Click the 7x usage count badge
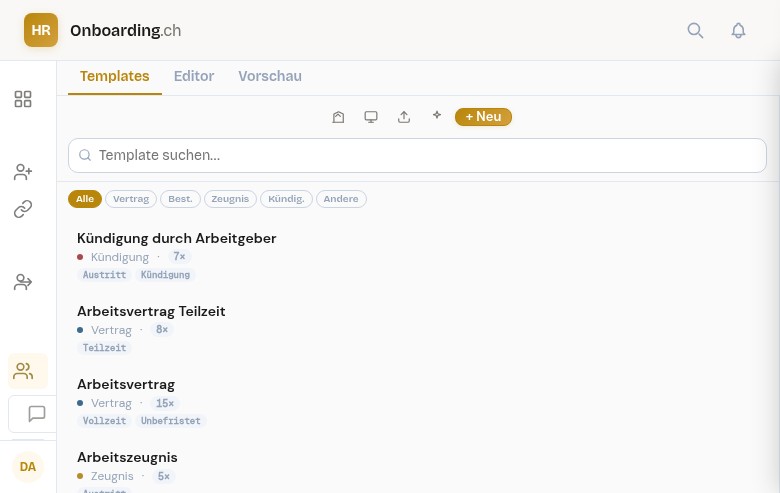 point(179,256)
